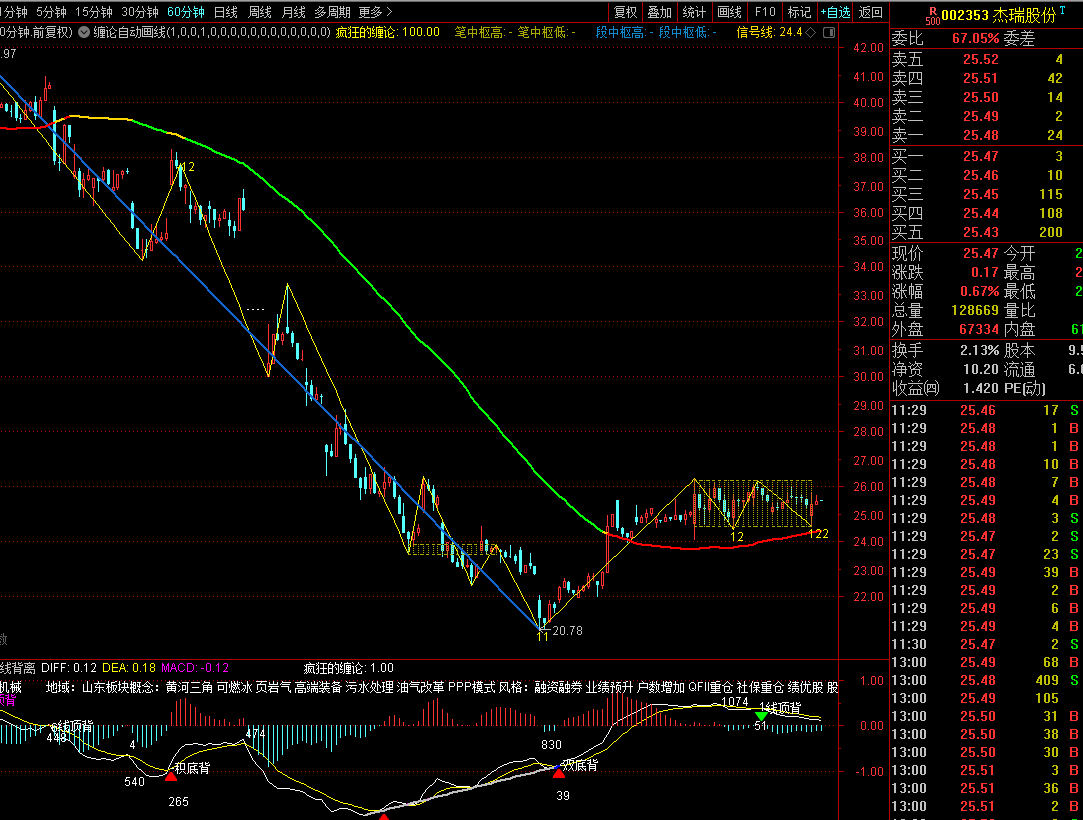
Task: Click the 信号线: 24.4 value
Action: [769, 32]
